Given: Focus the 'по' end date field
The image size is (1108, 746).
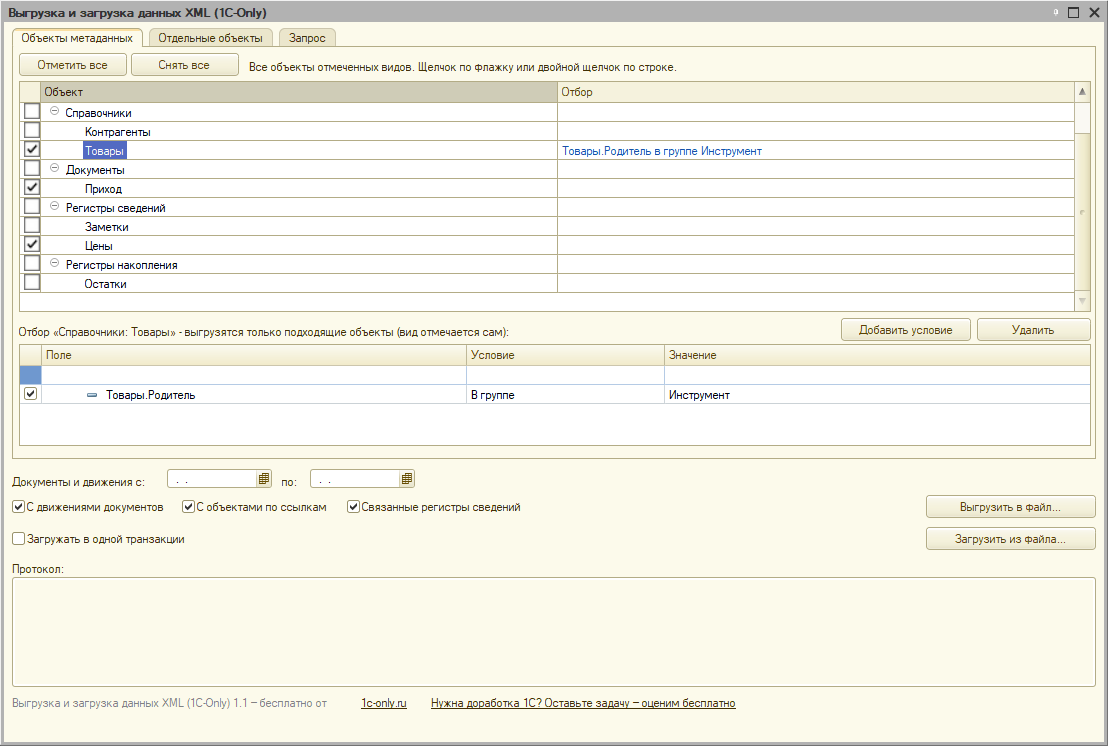Looking at the screenshot, I should pos(355,479).
